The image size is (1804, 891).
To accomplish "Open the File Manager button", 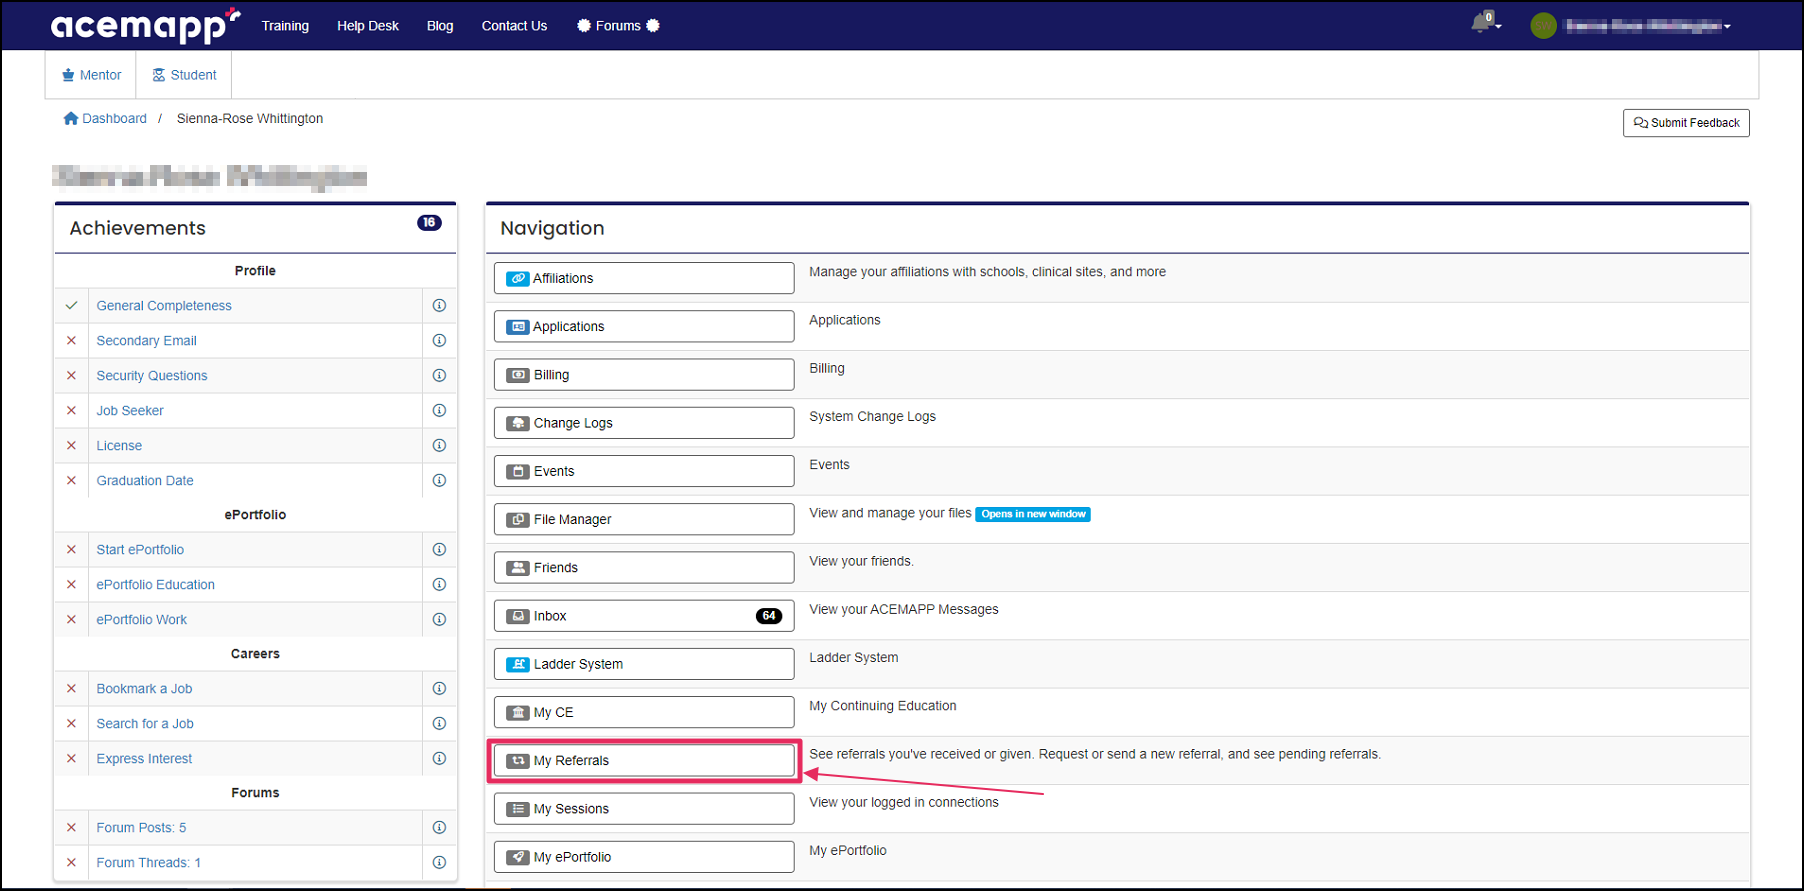I will (x=644, y=519).
